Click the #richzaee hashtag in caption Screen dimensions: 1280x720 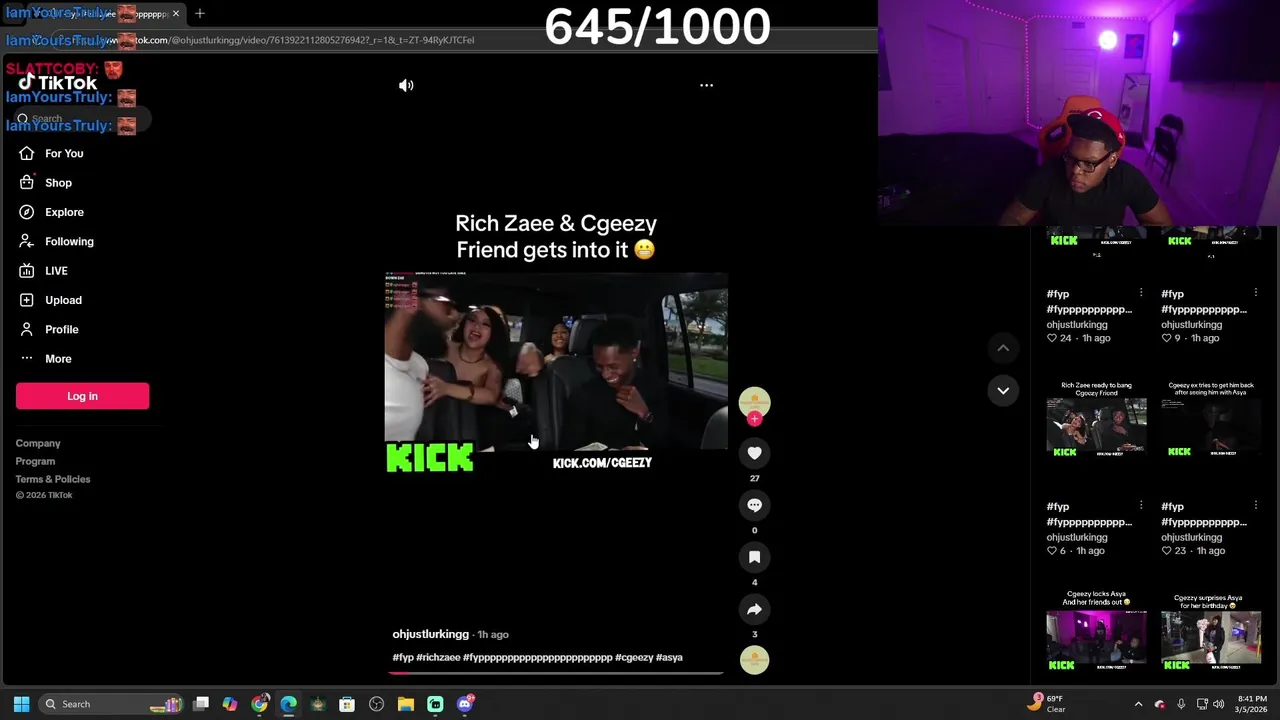pyautogui.click(x=438, y=658)
